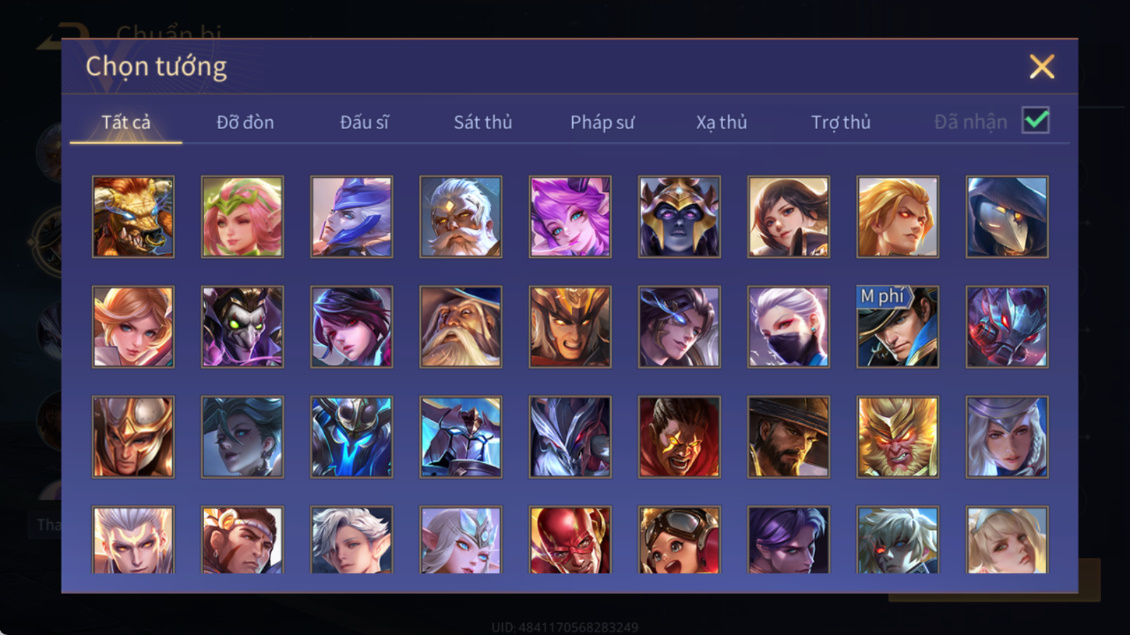Open the Đấu sĩ tab
Viewport: 1130px width, 635px height.
point(364,122)
